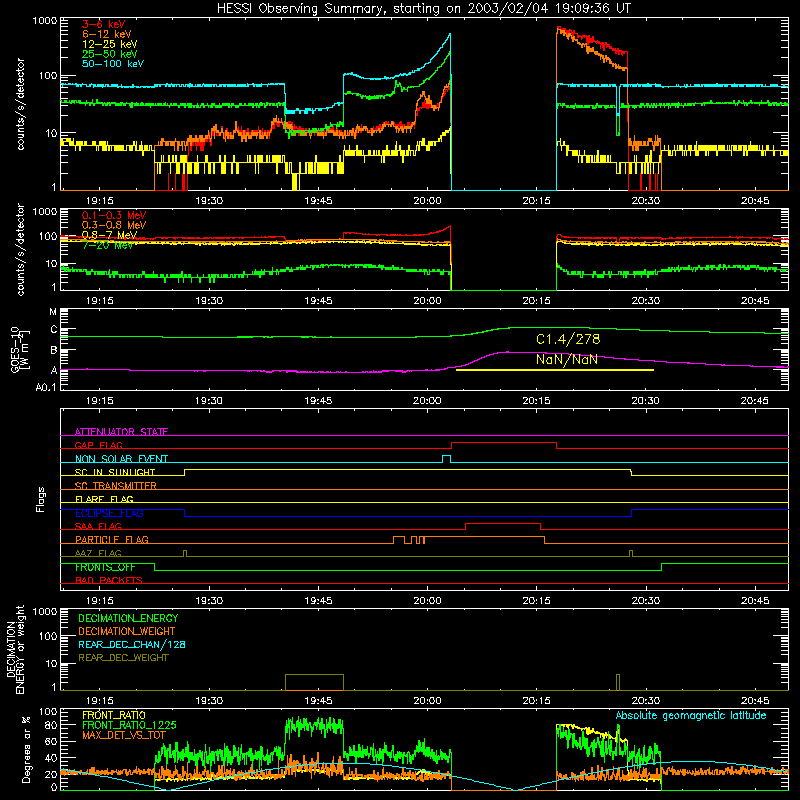Select the ATTENUATOR_STATE flag label

(x=121, y=432)
